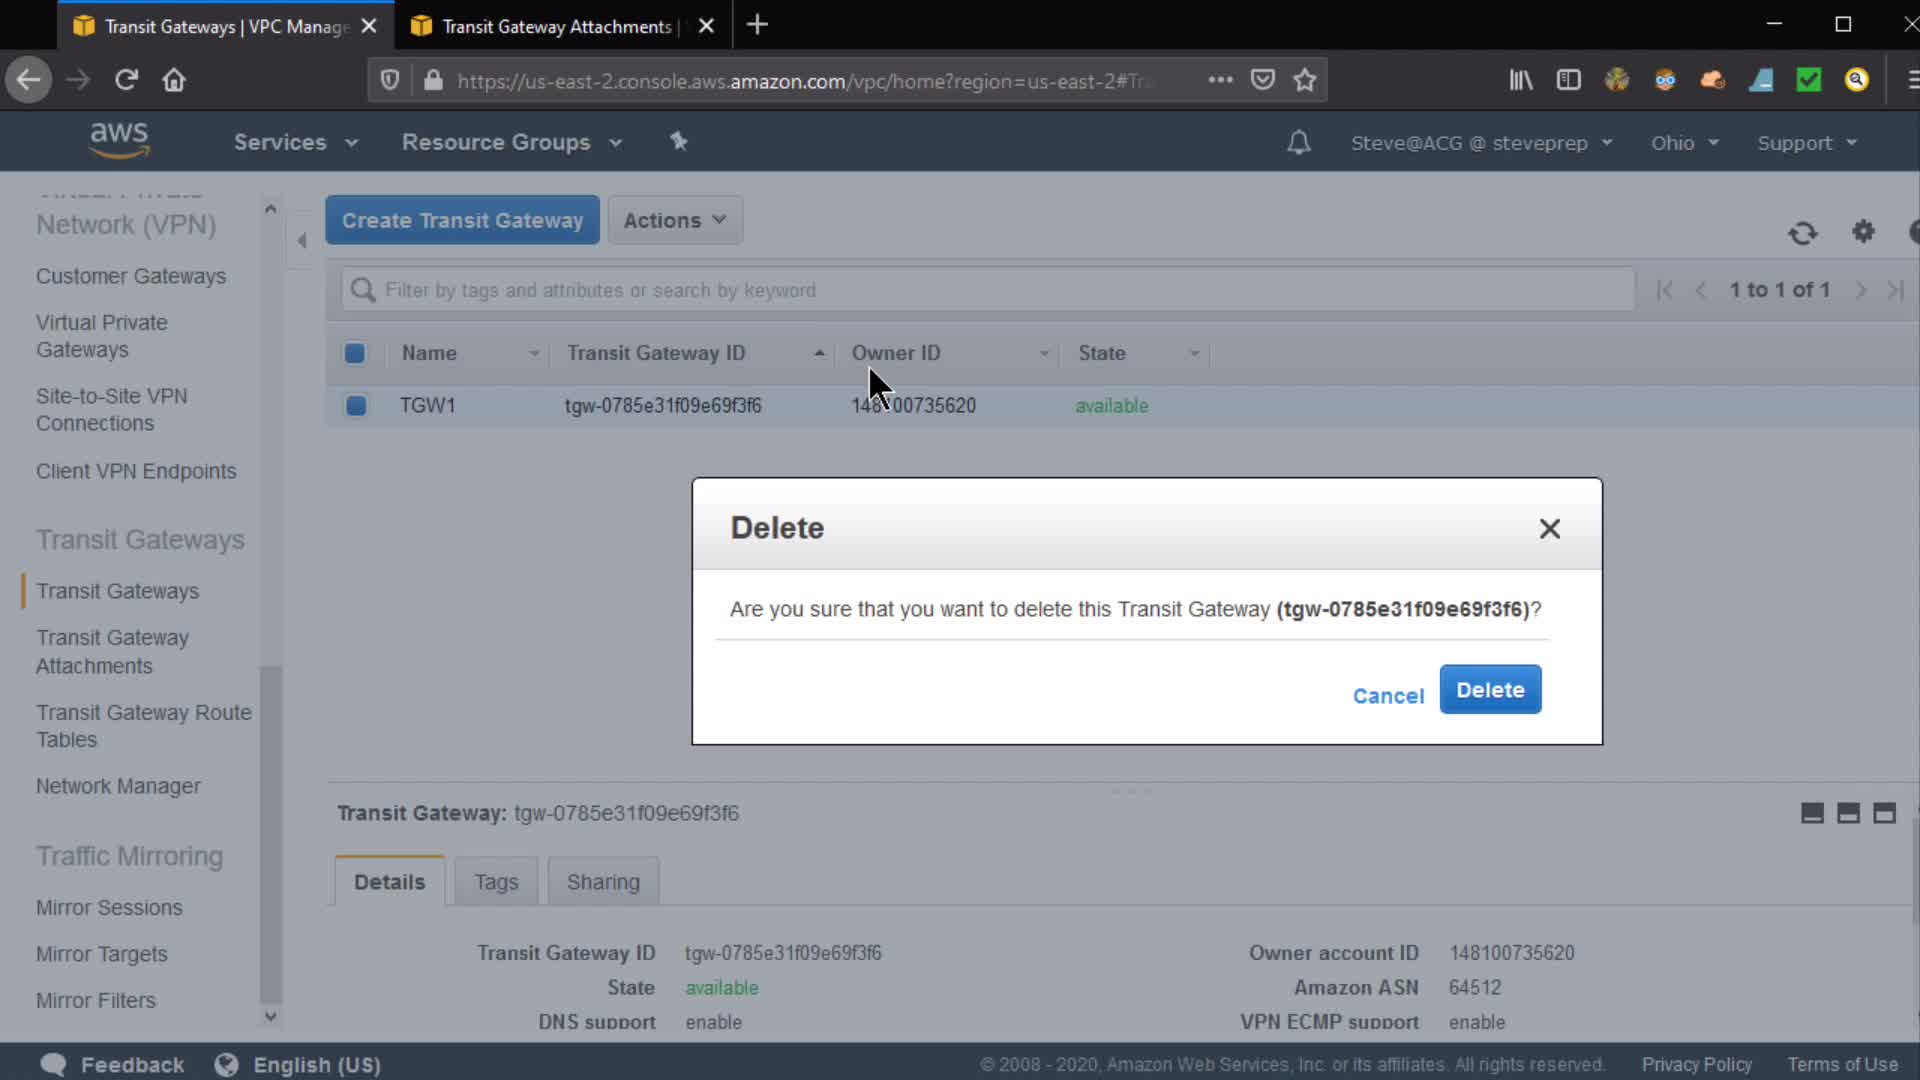This screenshot has width=1920, height=1080.
Task: Maximize the details pane using the rightmost layout icon
Action: (1884, 813)
